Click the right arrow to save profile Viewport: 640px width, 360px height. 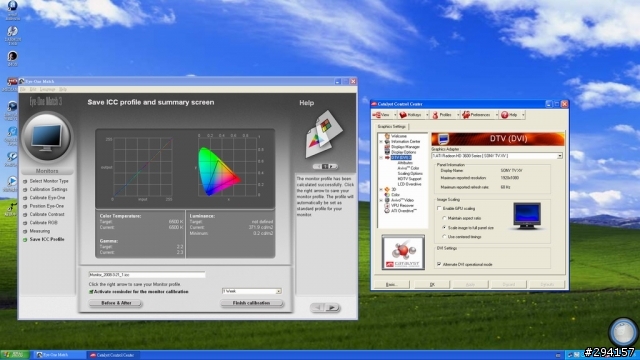pos(333,307)
